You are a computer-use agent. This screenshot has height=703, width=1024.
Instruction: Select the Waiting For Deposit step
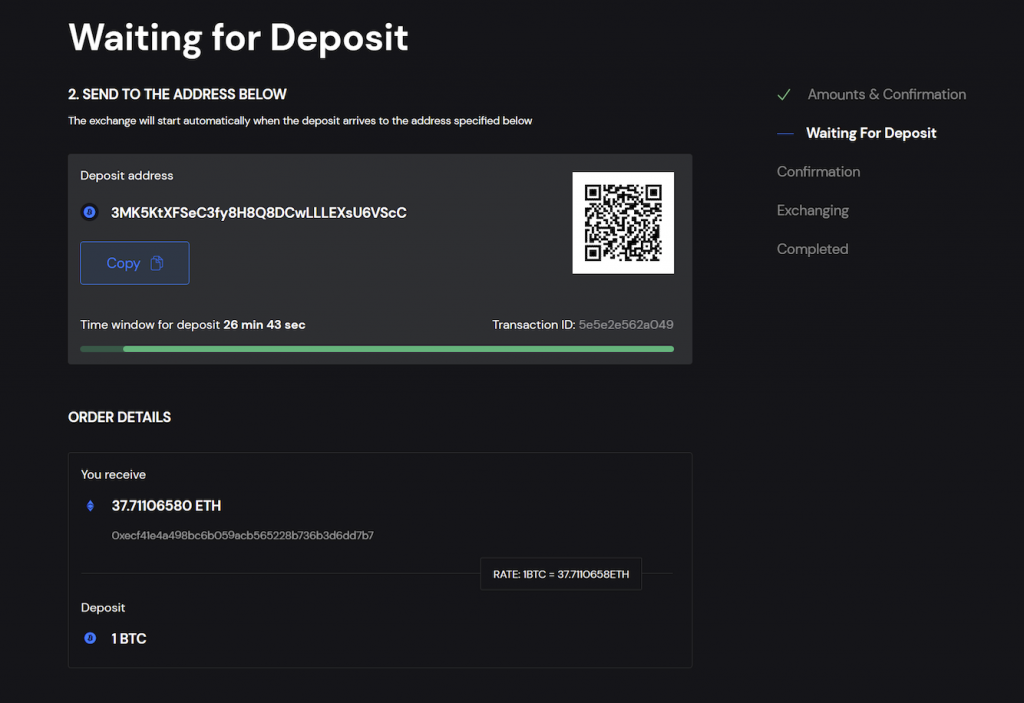pos(871,133)
